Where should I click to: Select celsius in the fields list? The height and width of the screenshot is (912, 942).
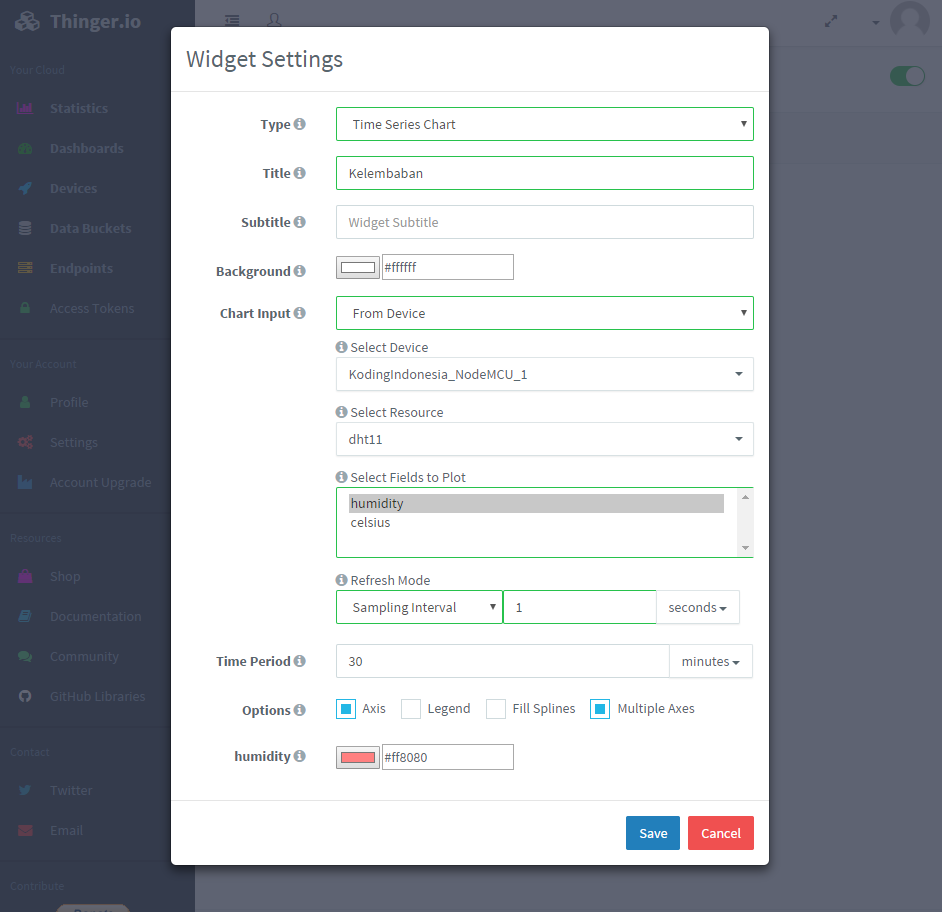pyautogui.click(x=536, y=523)
